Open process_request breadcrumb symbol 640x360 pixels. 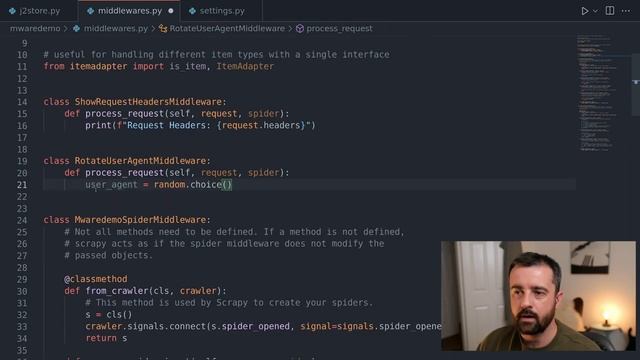coord(339,29)
